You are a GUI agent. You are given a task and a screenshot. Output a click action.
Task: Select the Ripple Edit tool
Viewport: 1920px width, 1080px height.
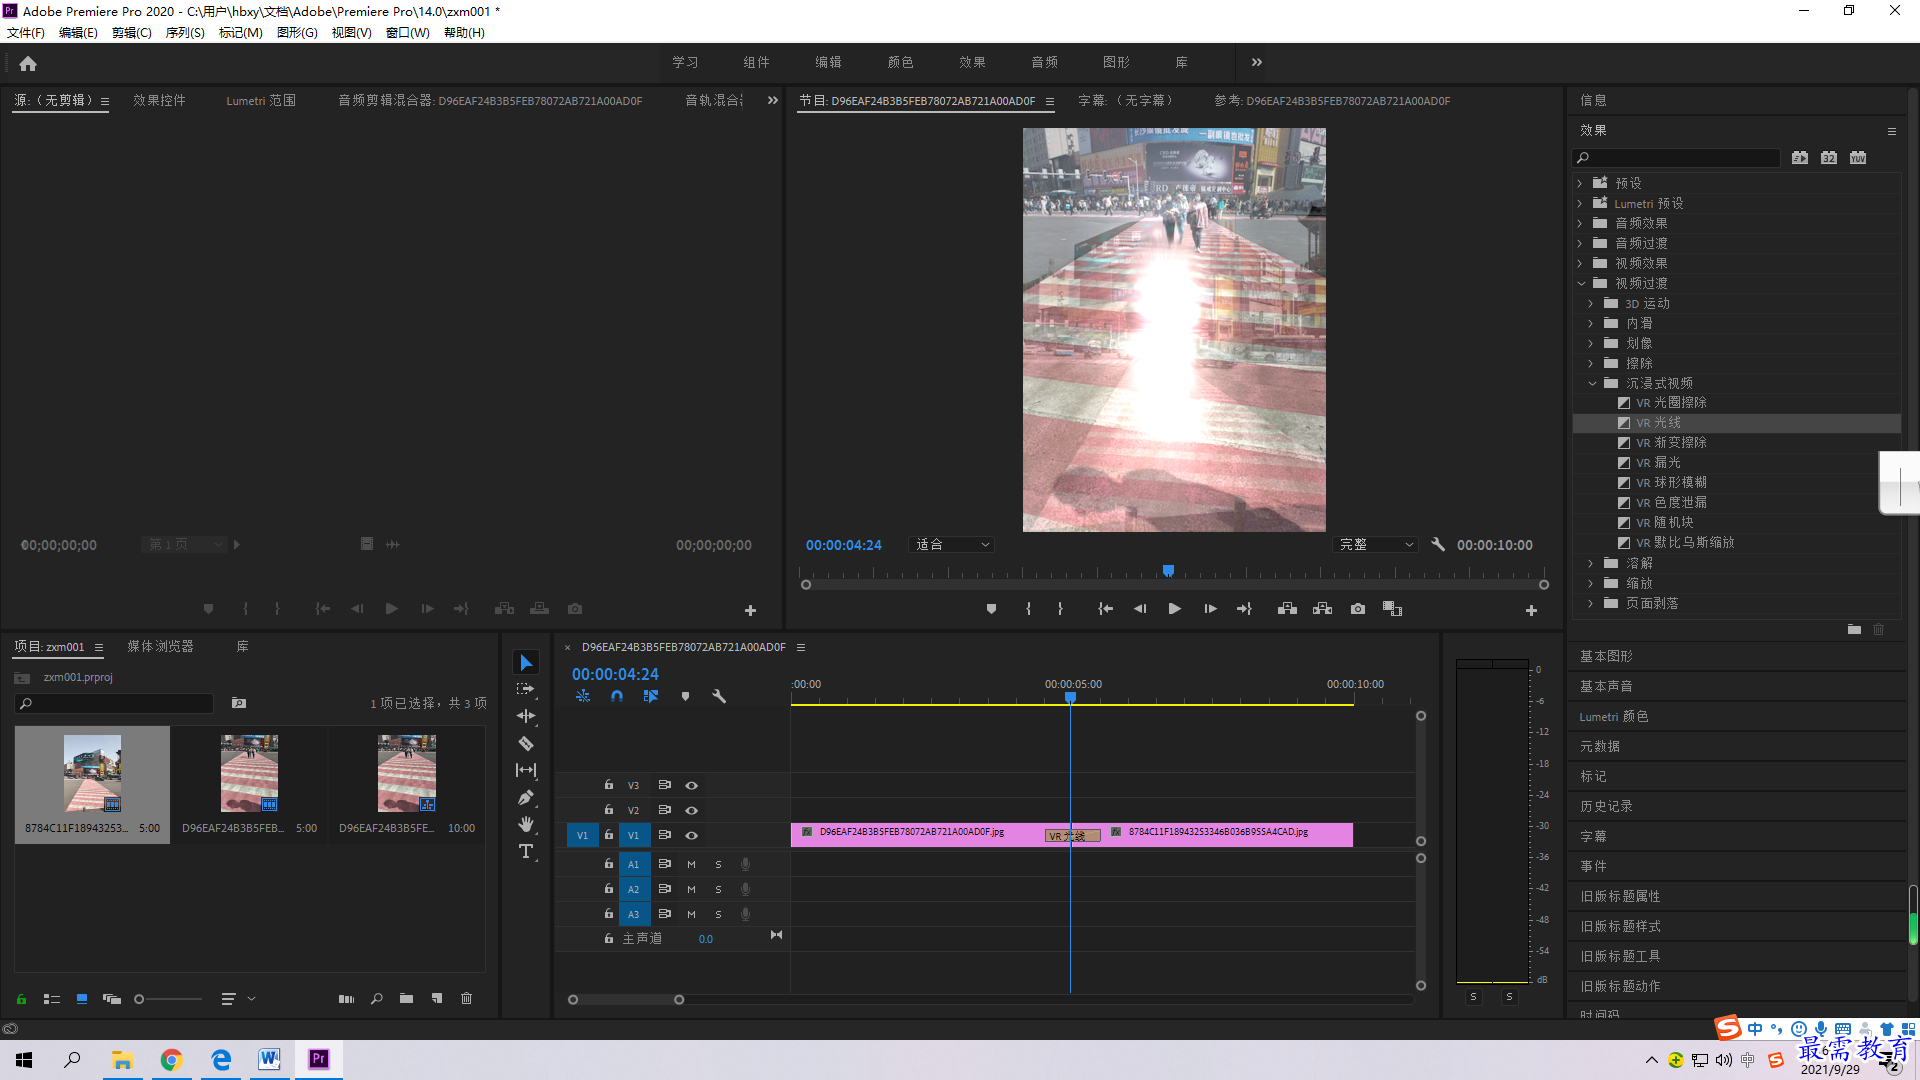pyautogui.click(x=526, y=716)
